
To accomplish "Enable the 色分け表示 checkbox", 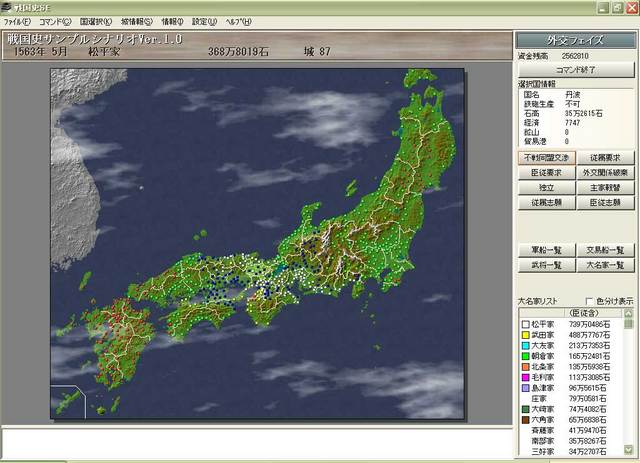I will tap(589, 301).
